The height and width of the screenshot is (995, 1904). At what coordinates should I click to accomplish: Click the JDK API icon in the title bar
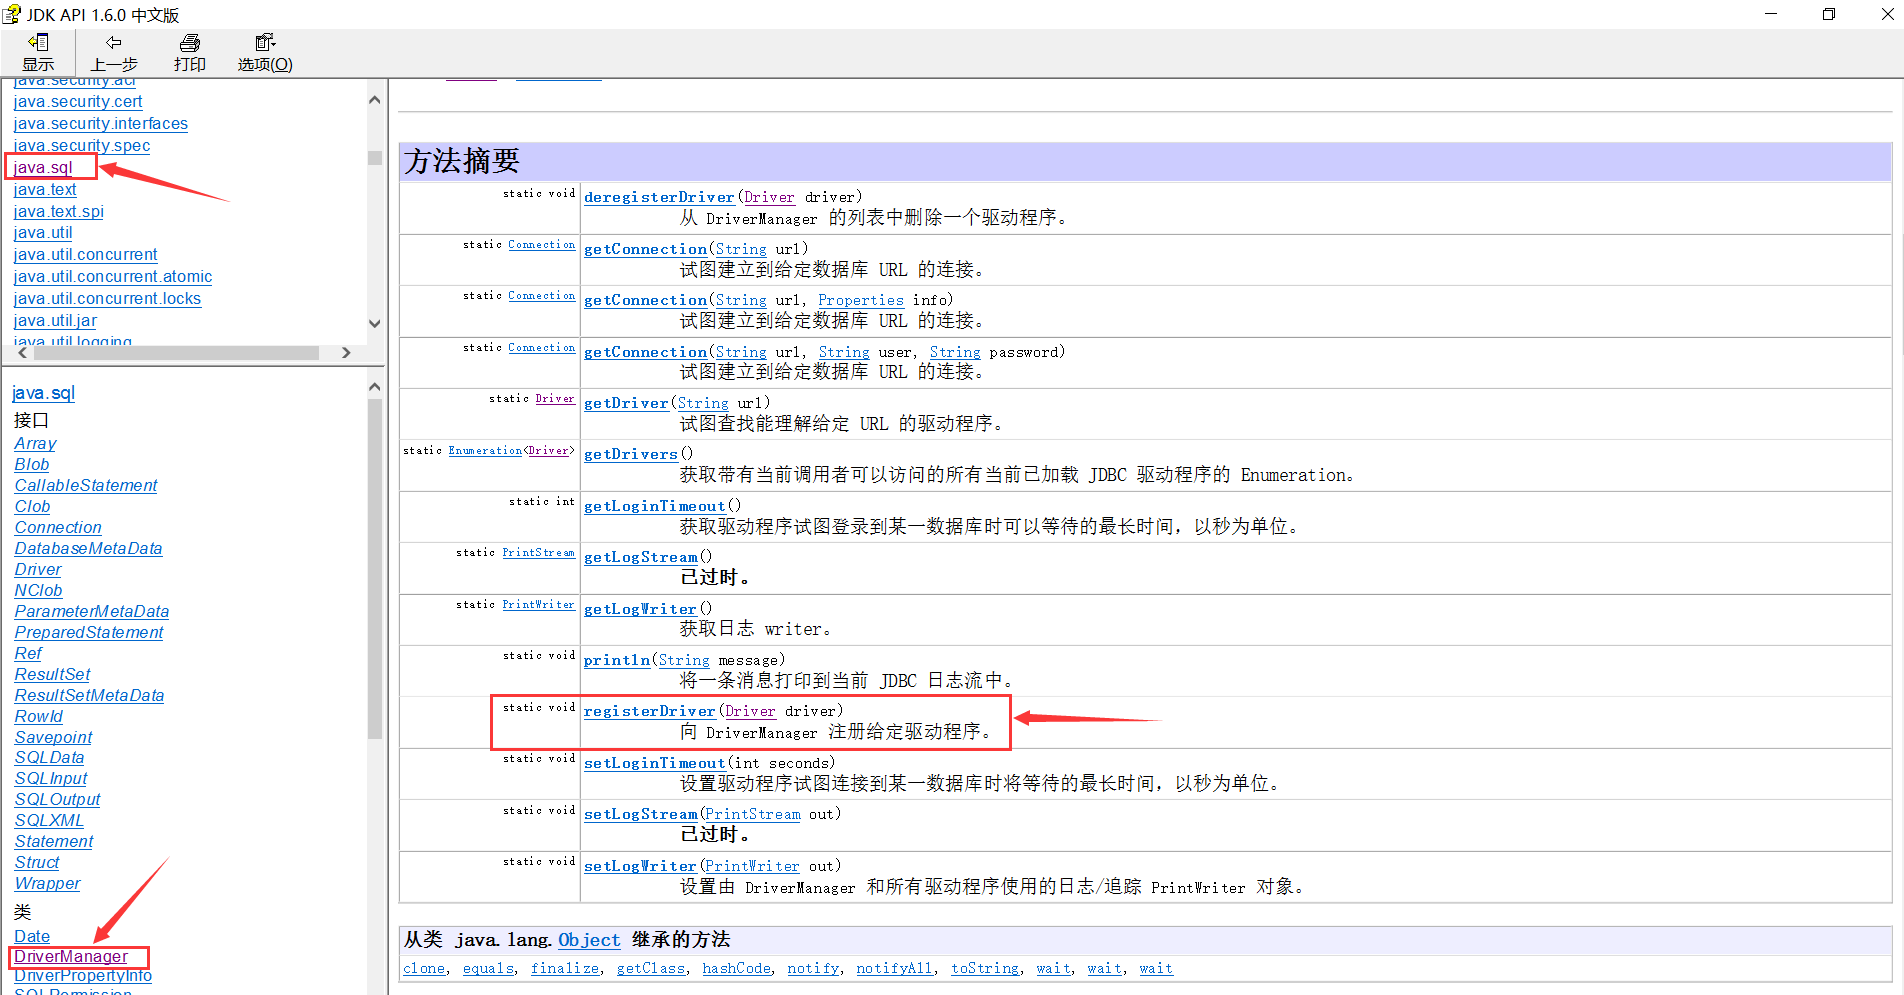14,14
